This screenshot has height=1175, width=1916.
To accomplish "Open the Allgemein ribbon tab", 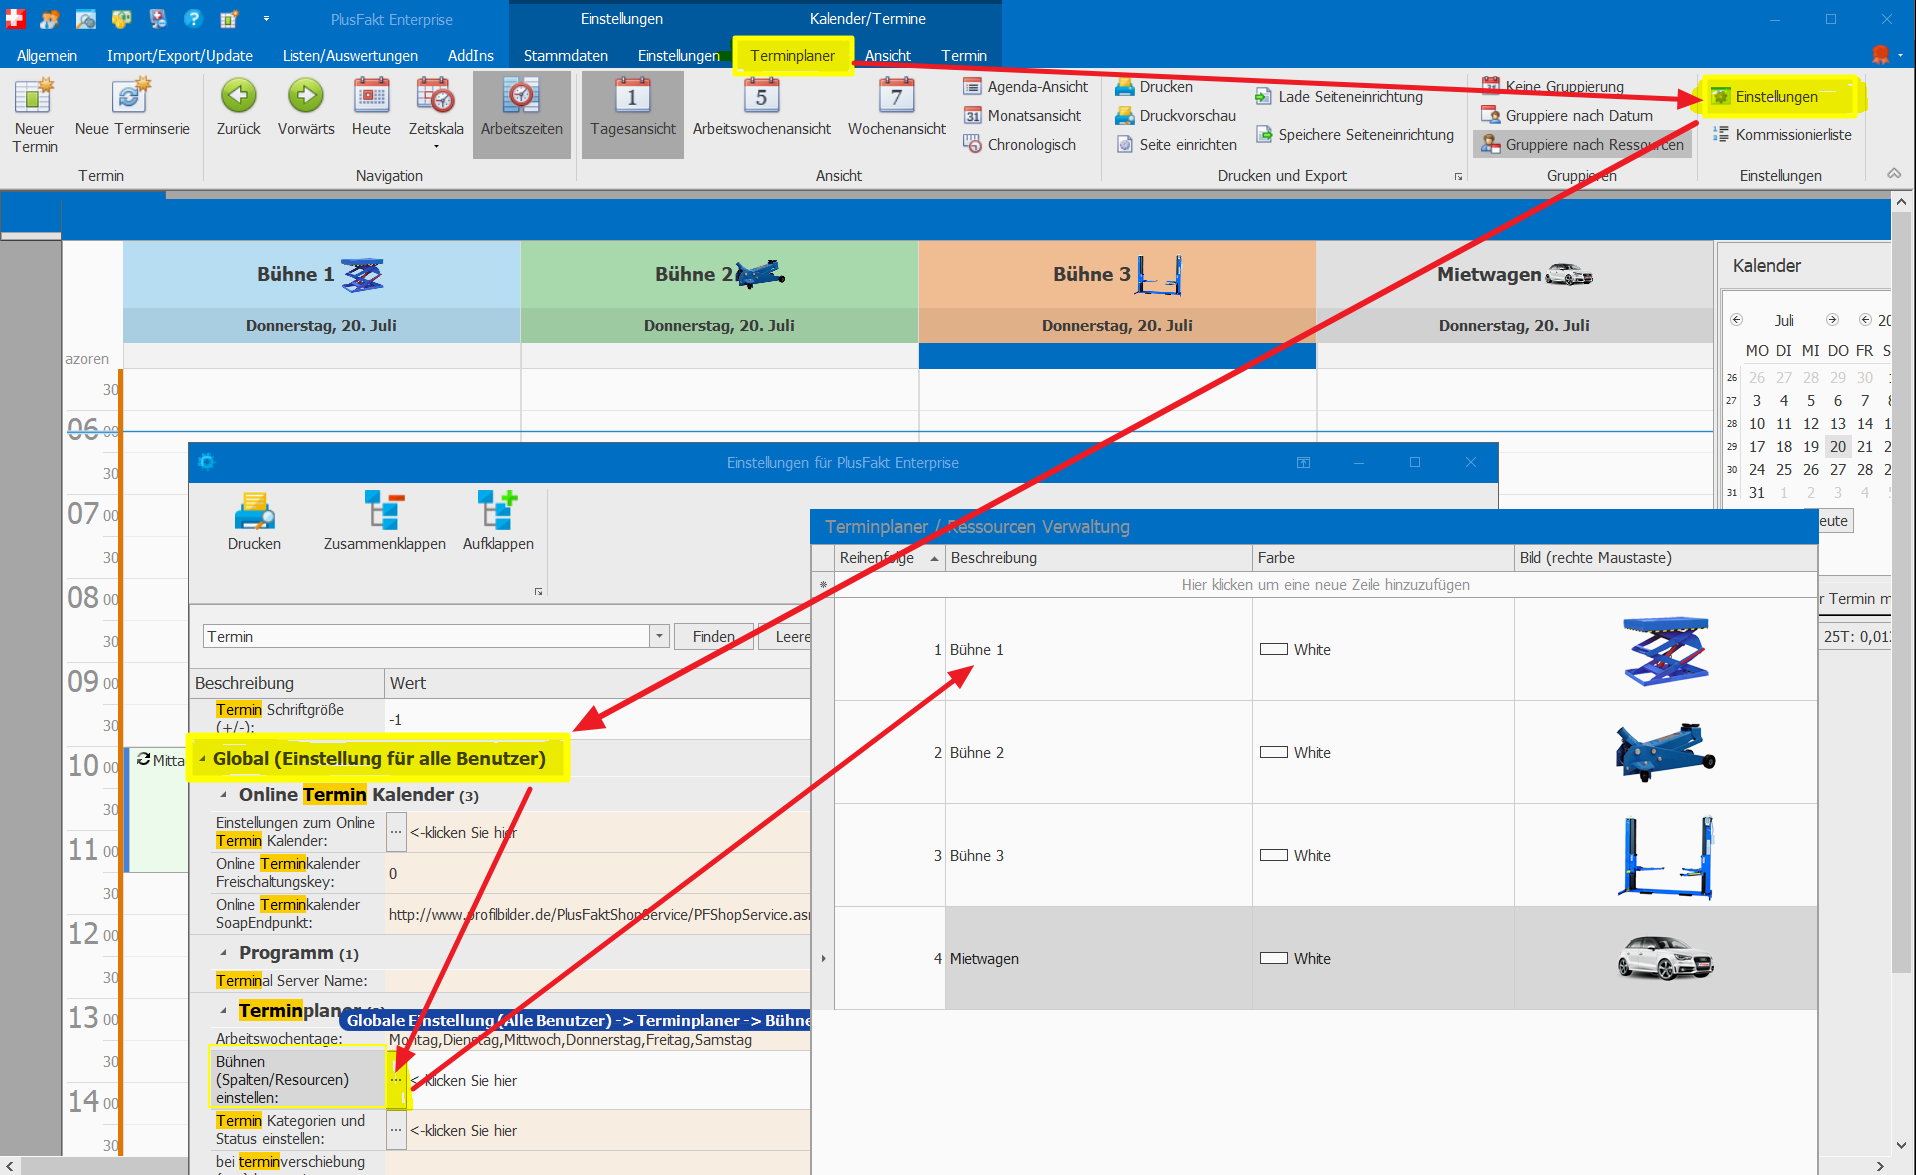I will 47,56.
